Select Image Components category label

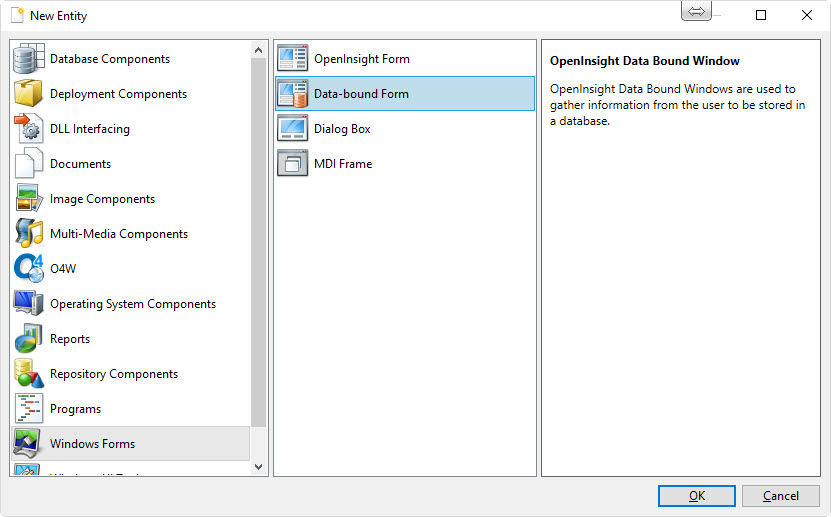(x=102, y=199)
